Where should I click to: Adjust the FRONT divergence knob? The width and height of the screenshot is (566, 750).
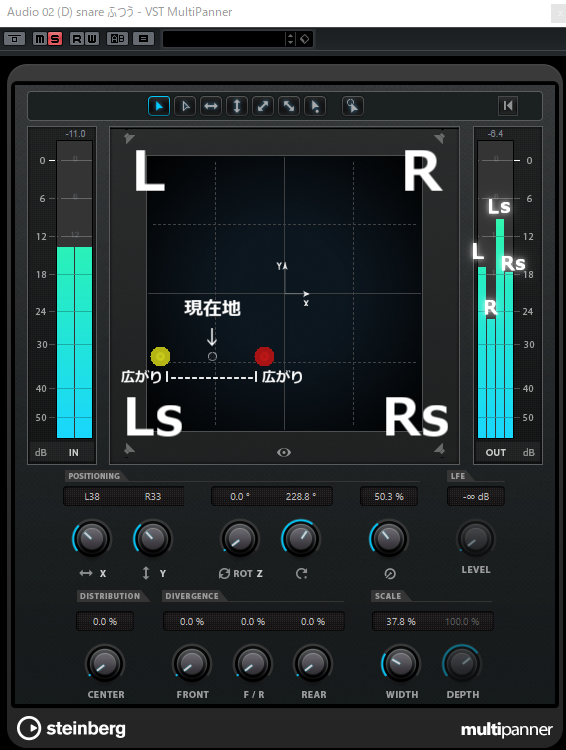click(192, 664)
